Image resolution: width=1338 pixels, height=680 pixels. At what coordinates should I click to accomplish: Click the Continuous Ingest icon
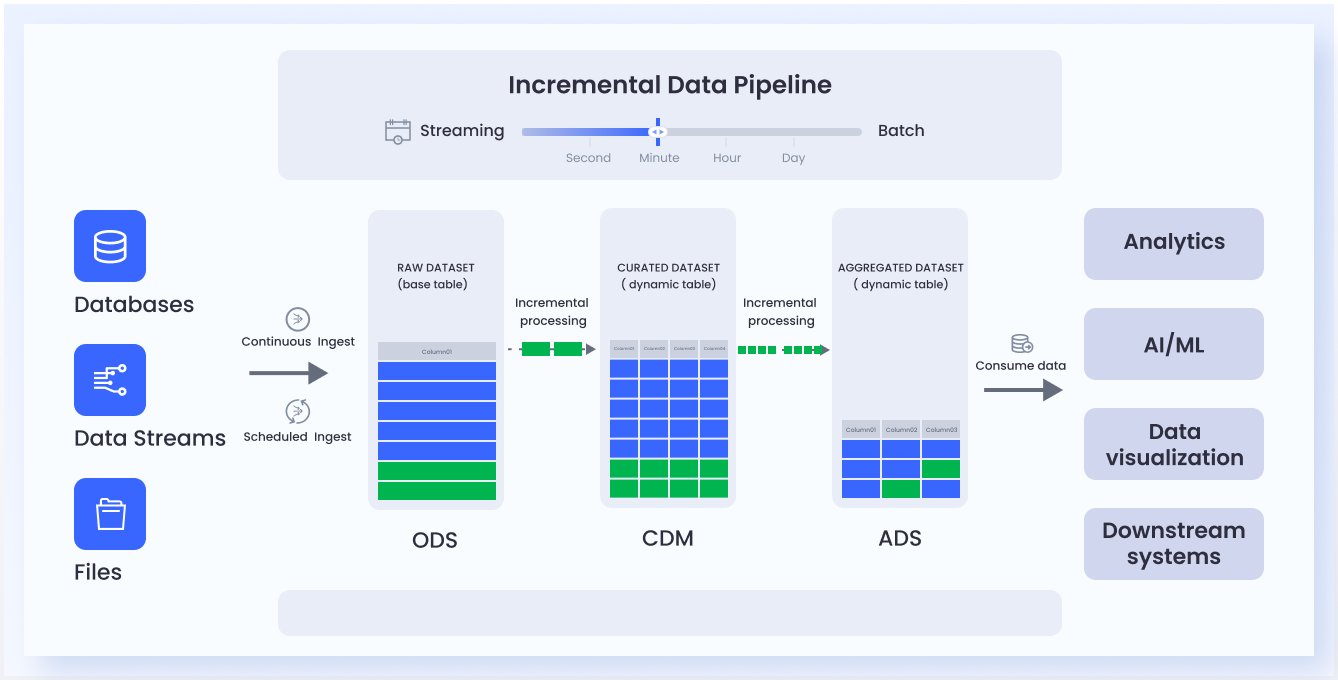[x=297, y=319]
